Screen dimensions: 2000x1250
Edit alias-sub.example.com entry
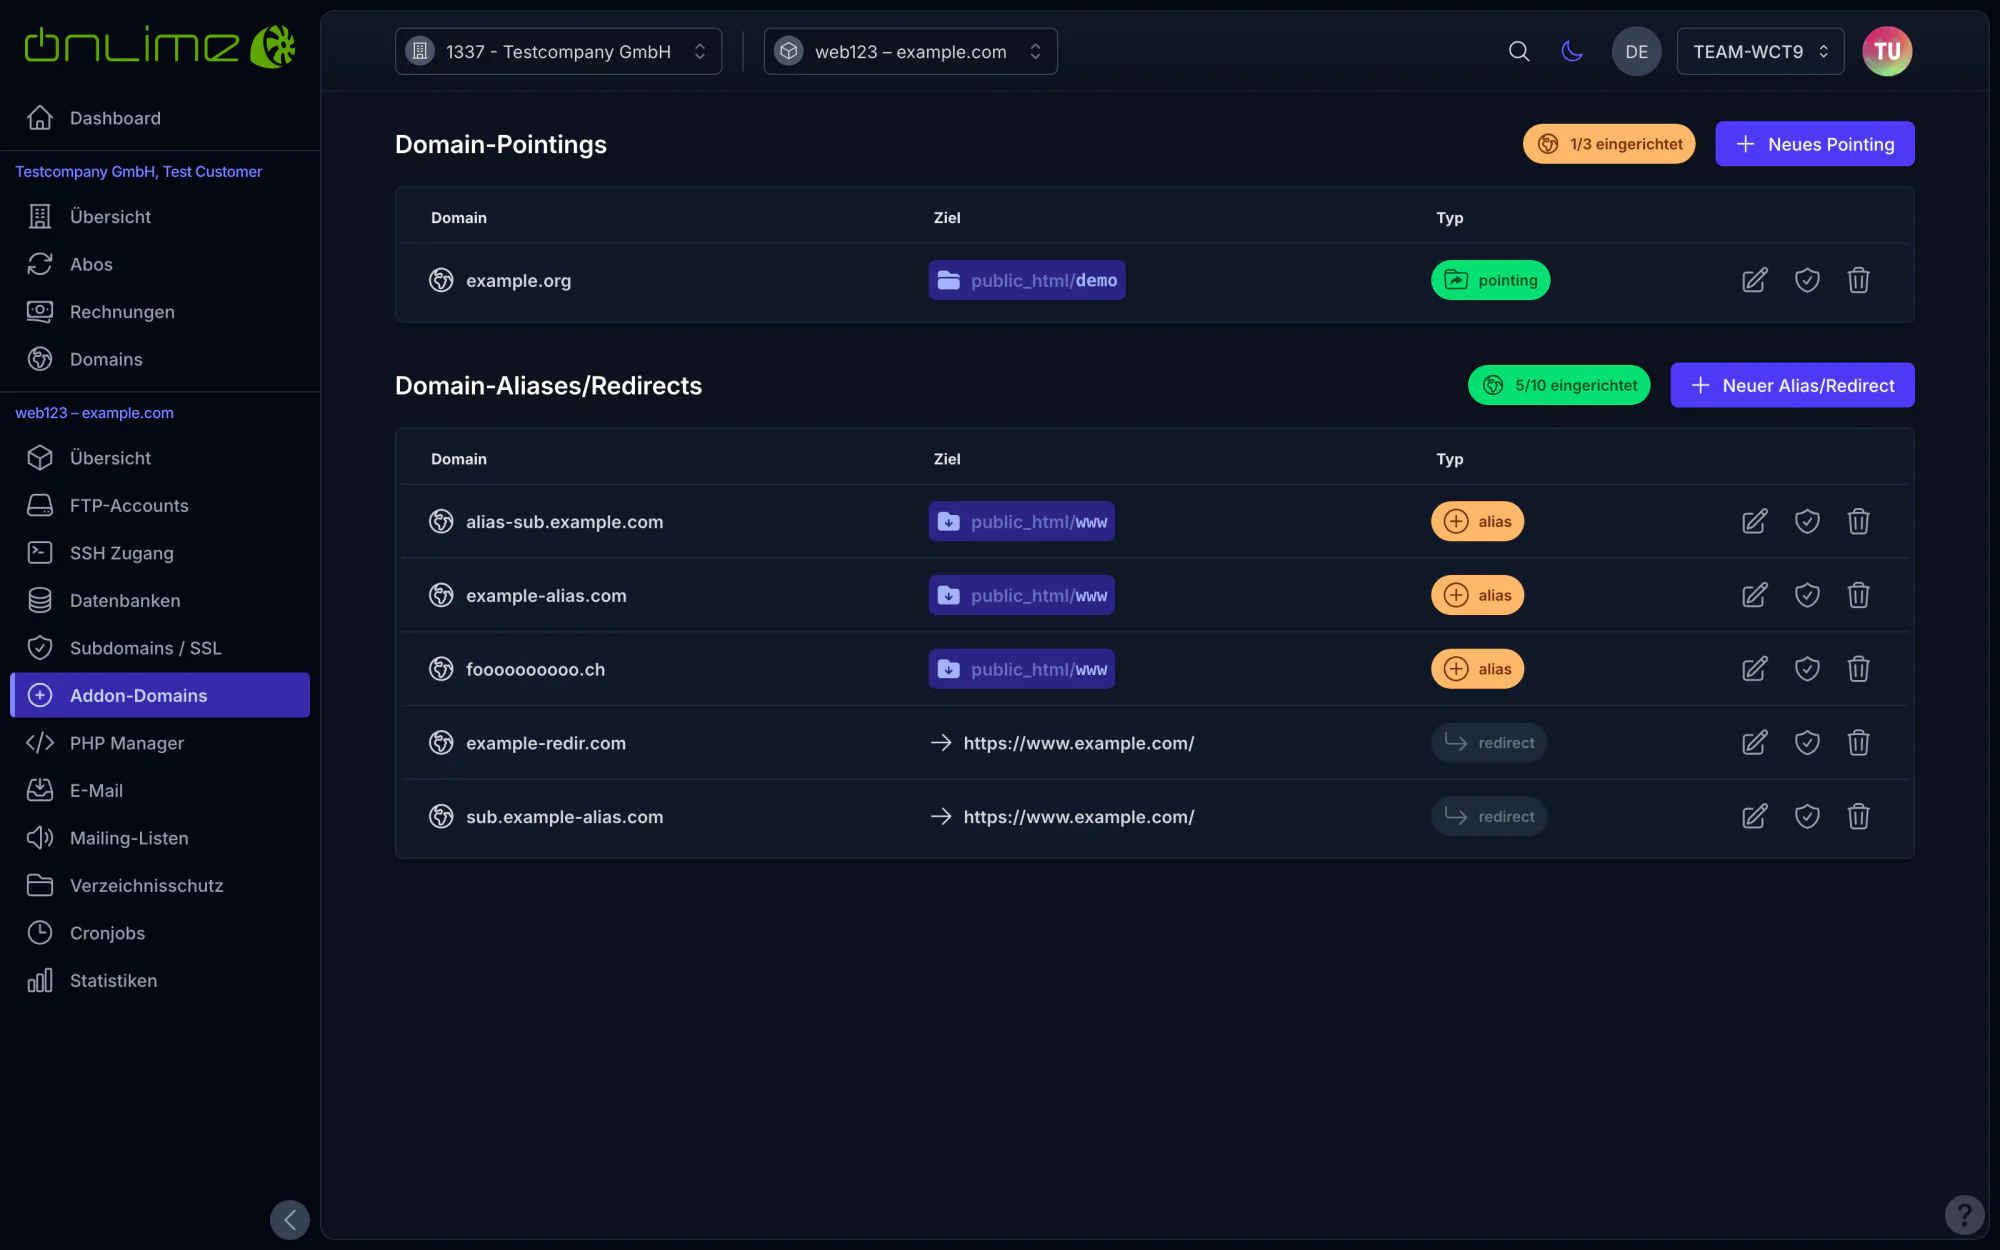coord(1755,521)
